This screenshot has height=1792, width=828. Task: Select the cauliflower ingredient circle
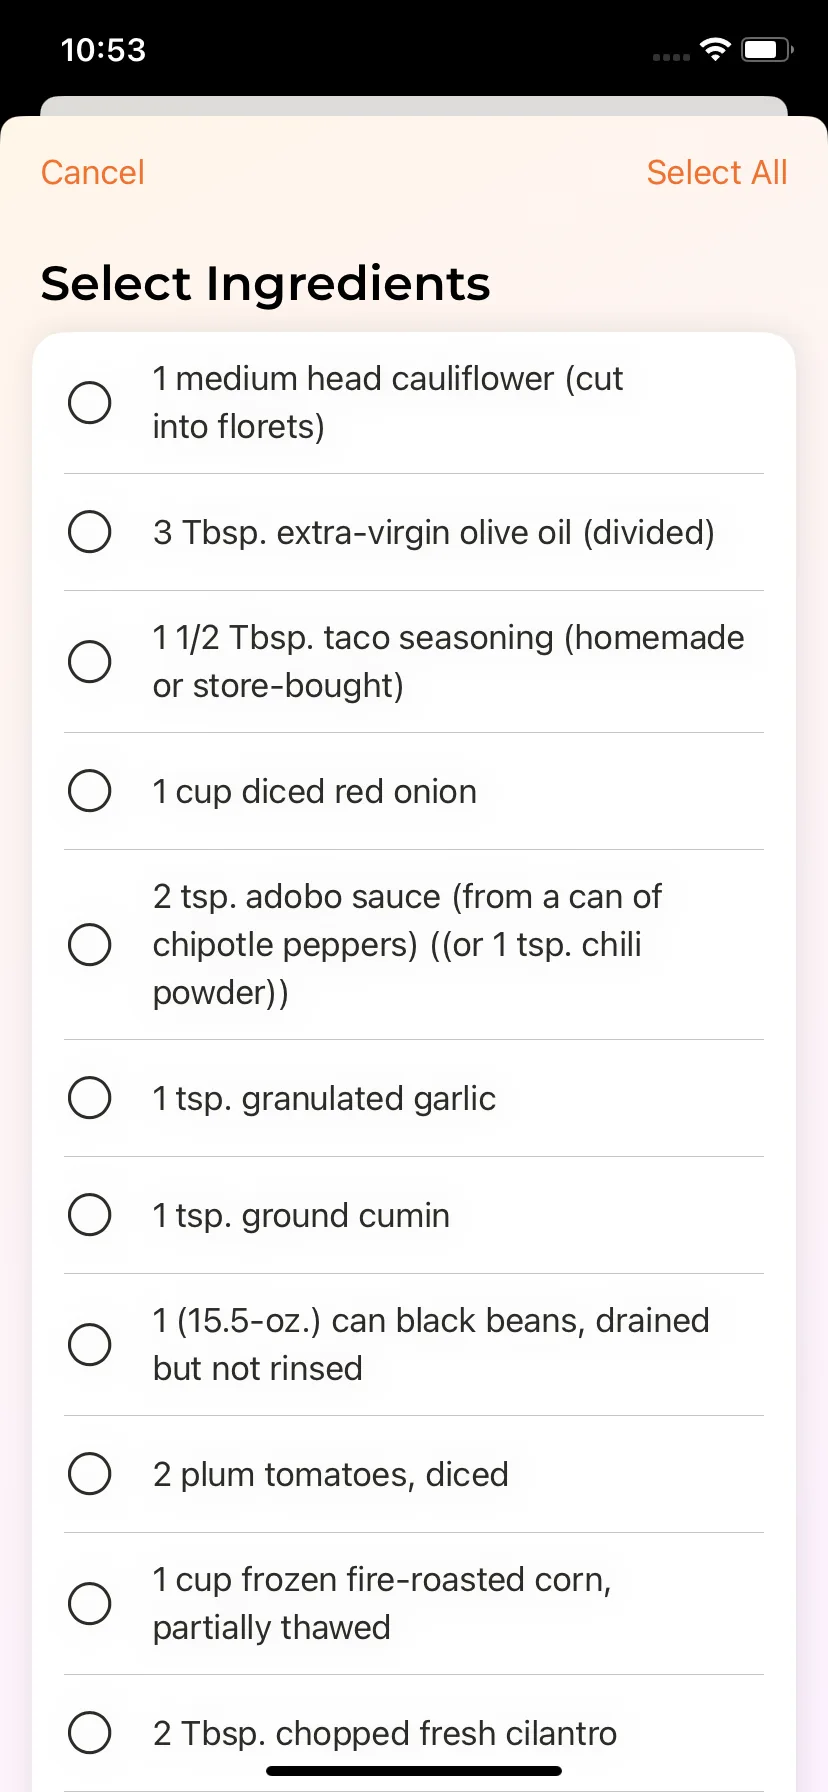(90, 403)
